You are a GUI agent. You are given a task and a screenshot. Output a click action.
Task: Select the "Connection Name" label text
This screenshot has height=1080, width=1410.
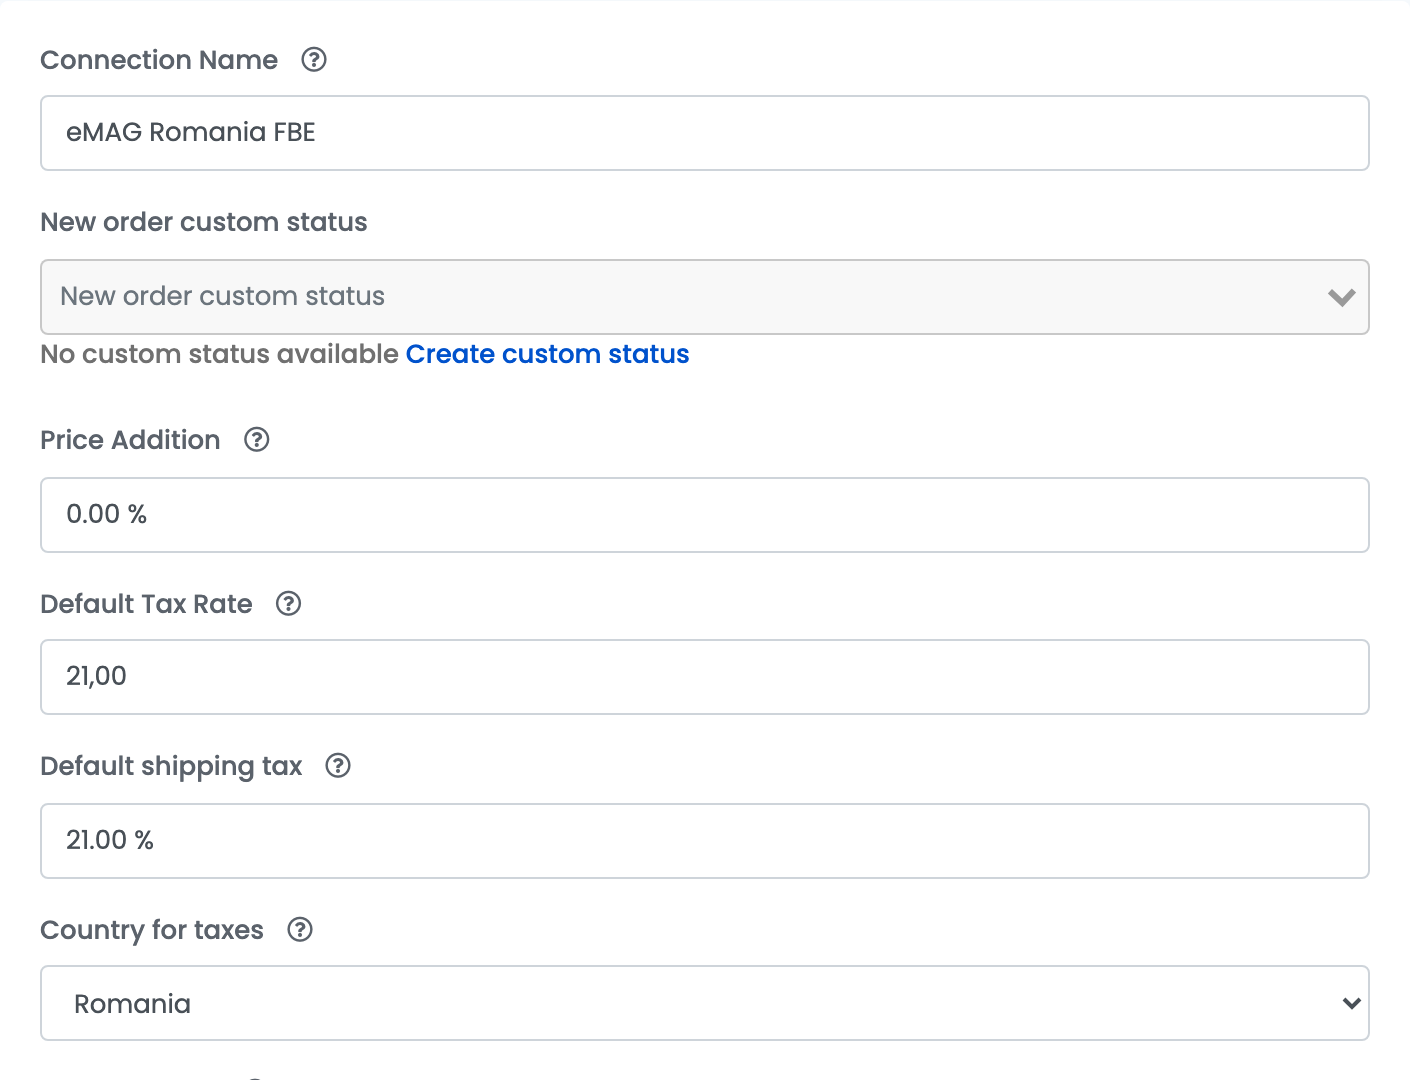159,60
